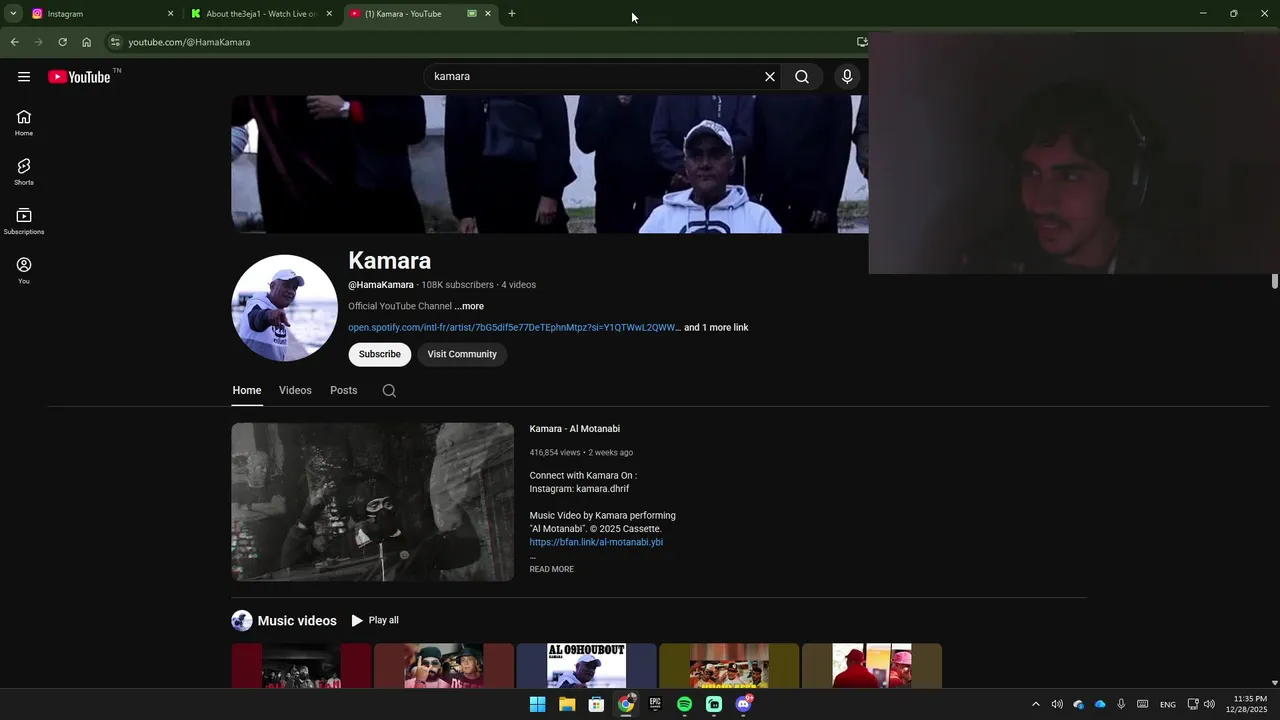The width and height of the screenshot is (1280, 720).
Task: Click the @HamaKamara channel handle
Action: pyautogui.click(x=381, y=285)
